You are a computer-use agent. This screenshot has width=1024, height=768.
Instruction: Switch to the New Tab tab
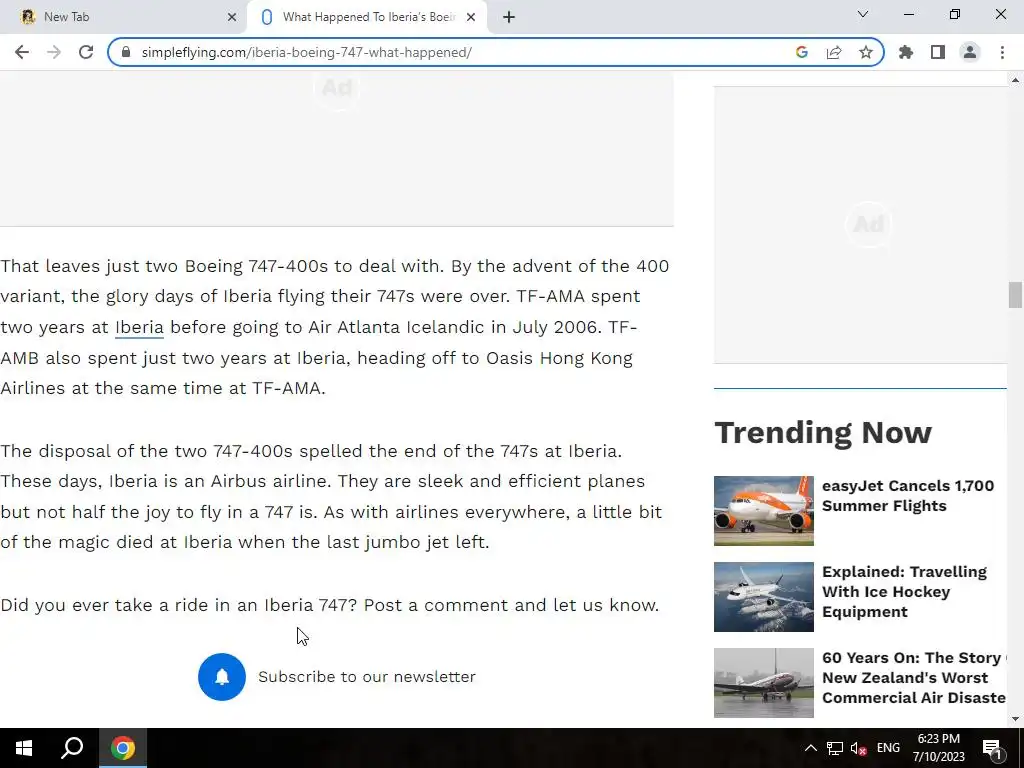(x=124, y=17)
